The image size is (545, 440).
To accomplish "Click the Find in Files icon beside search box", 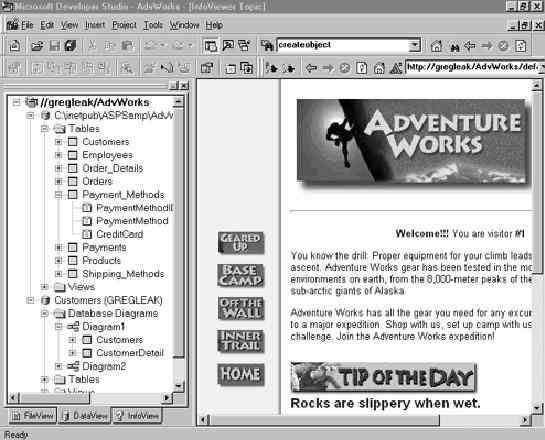I will point(267,46).
